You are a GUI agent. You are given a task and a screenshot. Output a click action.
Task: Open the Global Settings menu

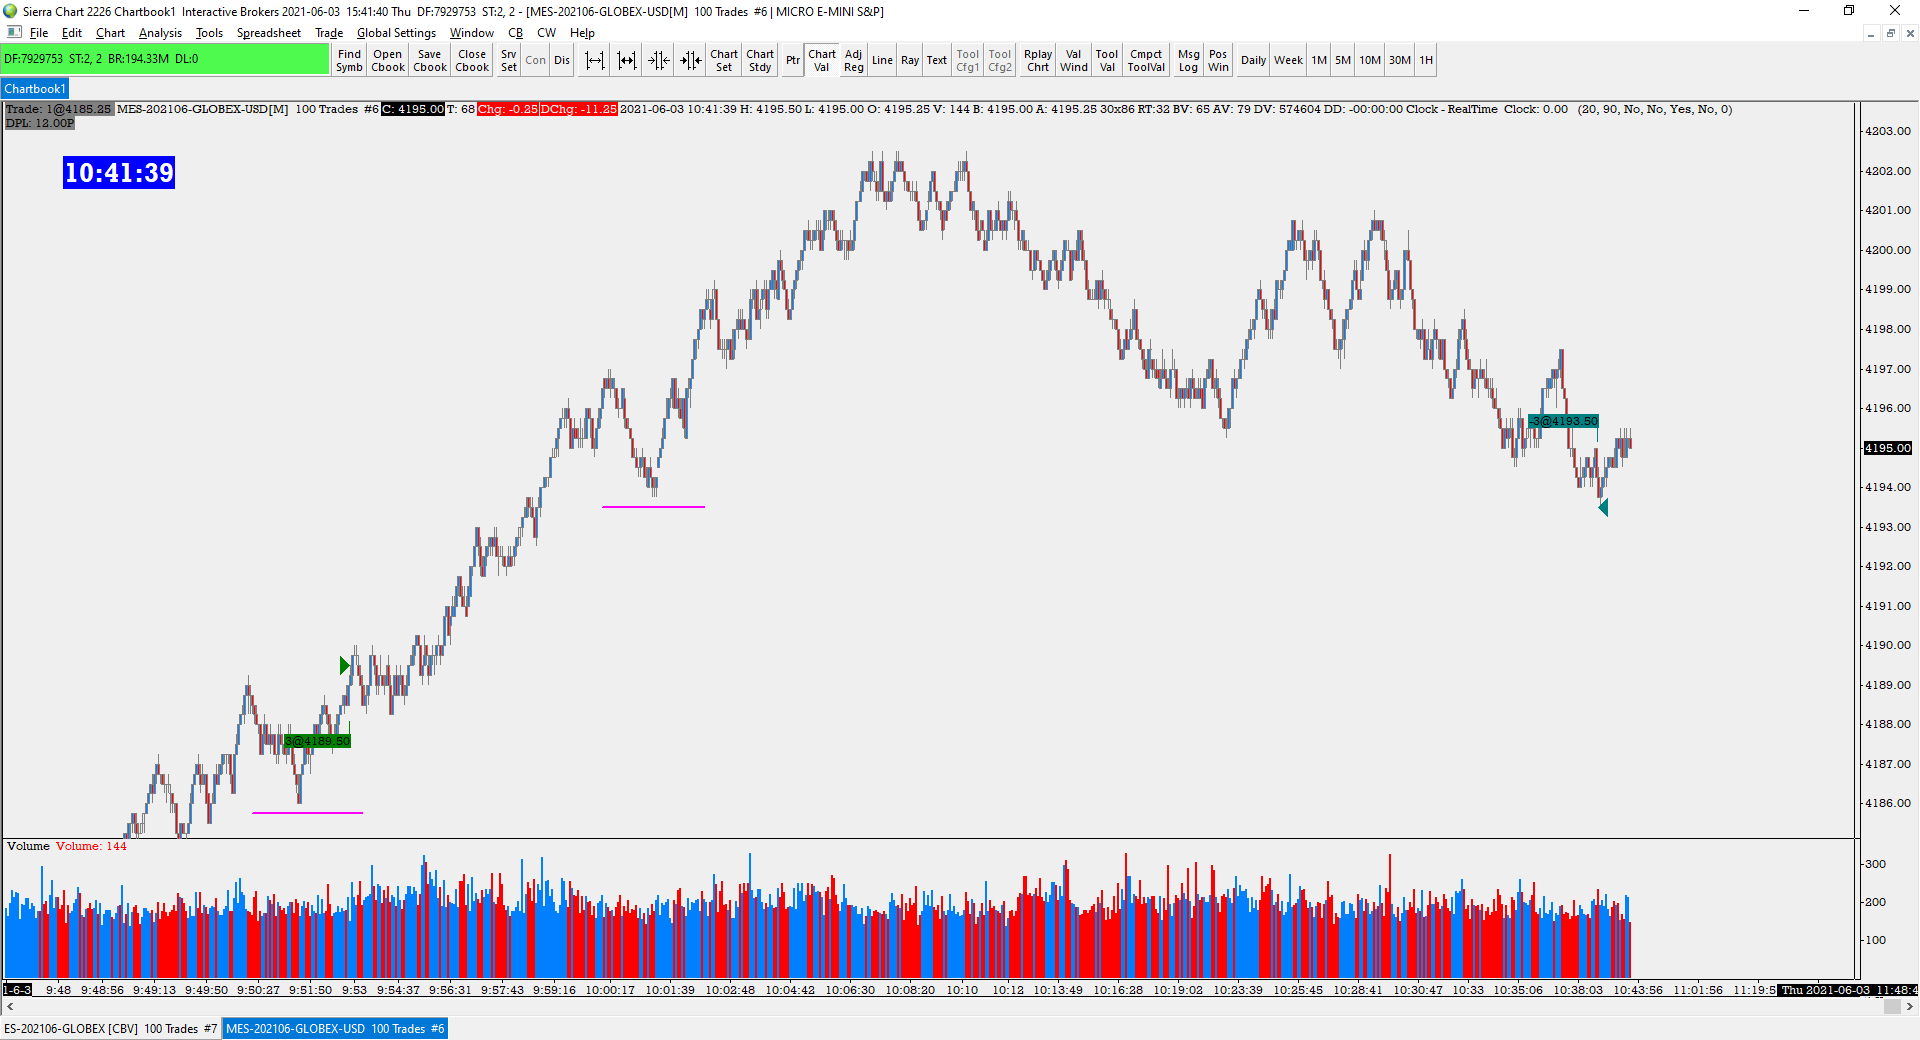[396, 33]
